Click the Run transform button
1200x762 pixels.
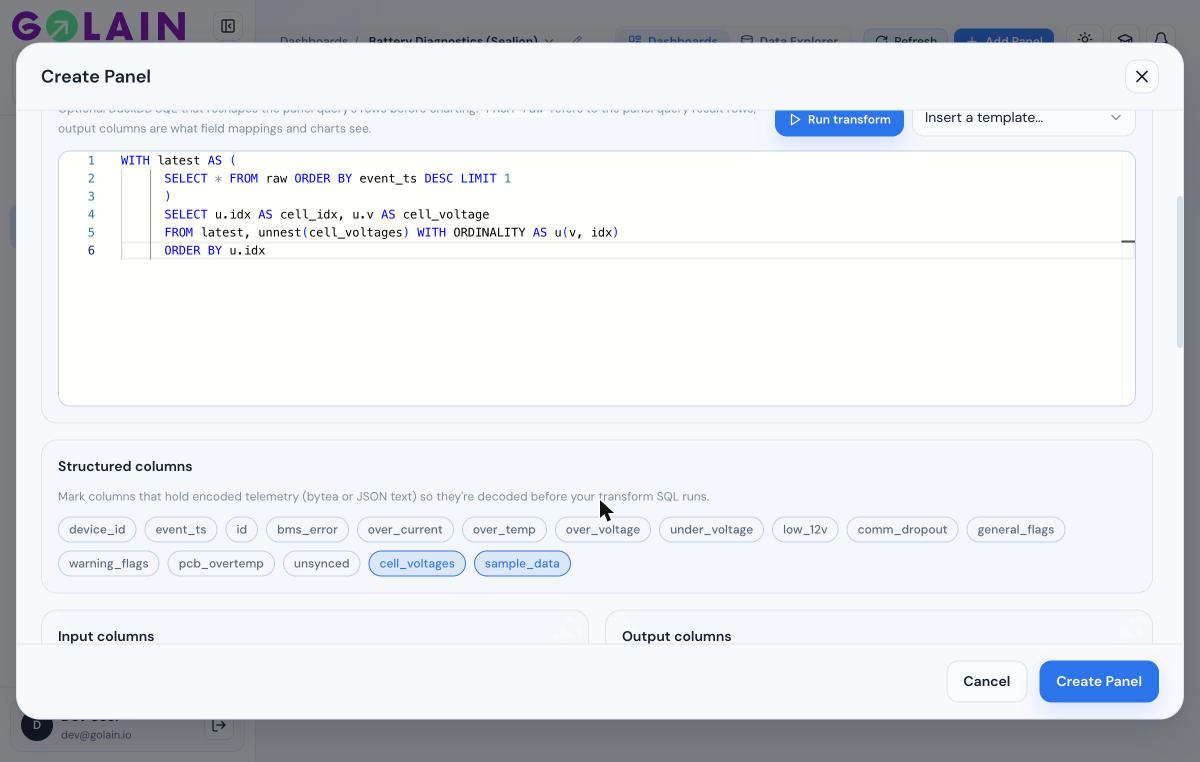coord(839,119)
